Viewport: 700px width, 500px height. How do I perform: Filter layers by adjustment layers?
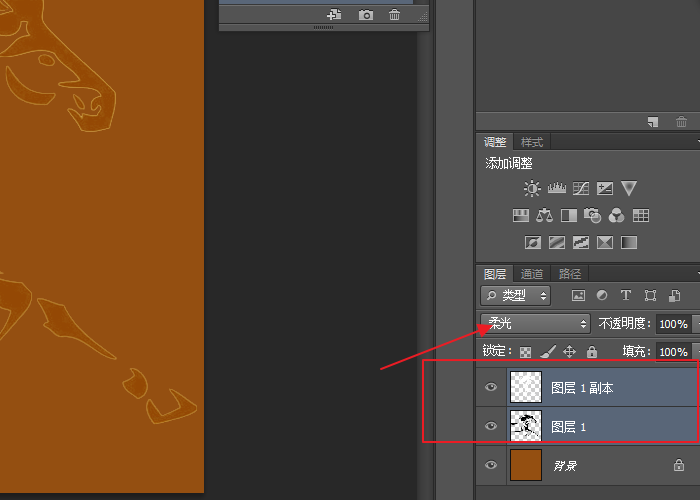coord(602,295)
